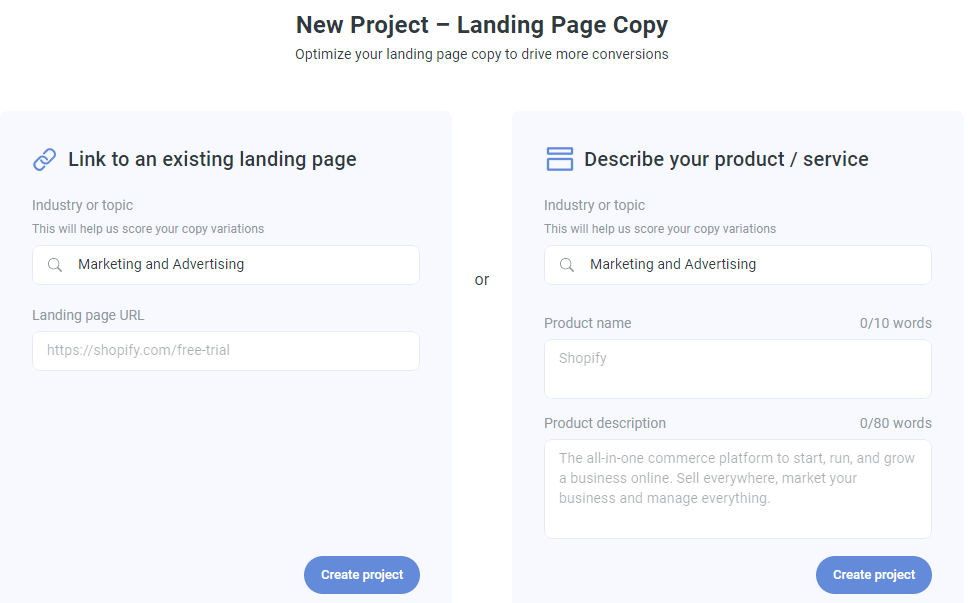Screen dimensions: 968x603
Task: Click the 'Landing page URL' label
Action: 88,315
